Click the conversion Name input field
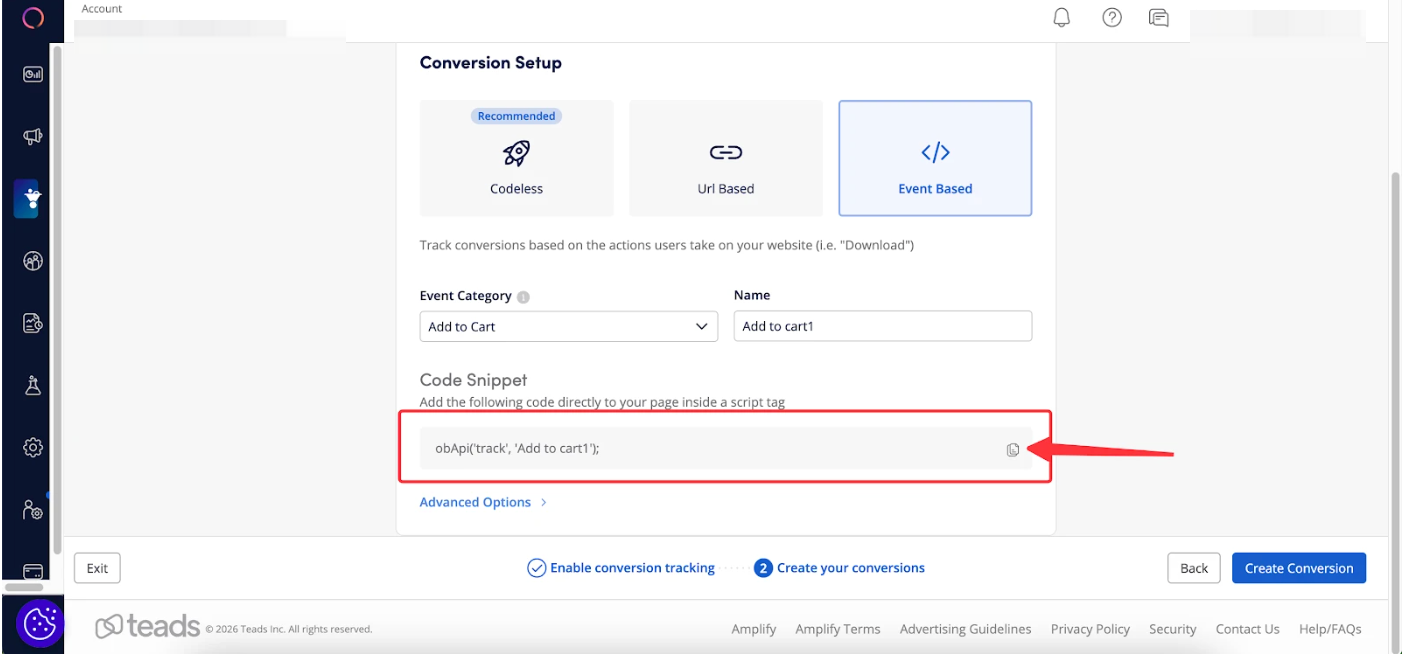 [x=882, y=327]
